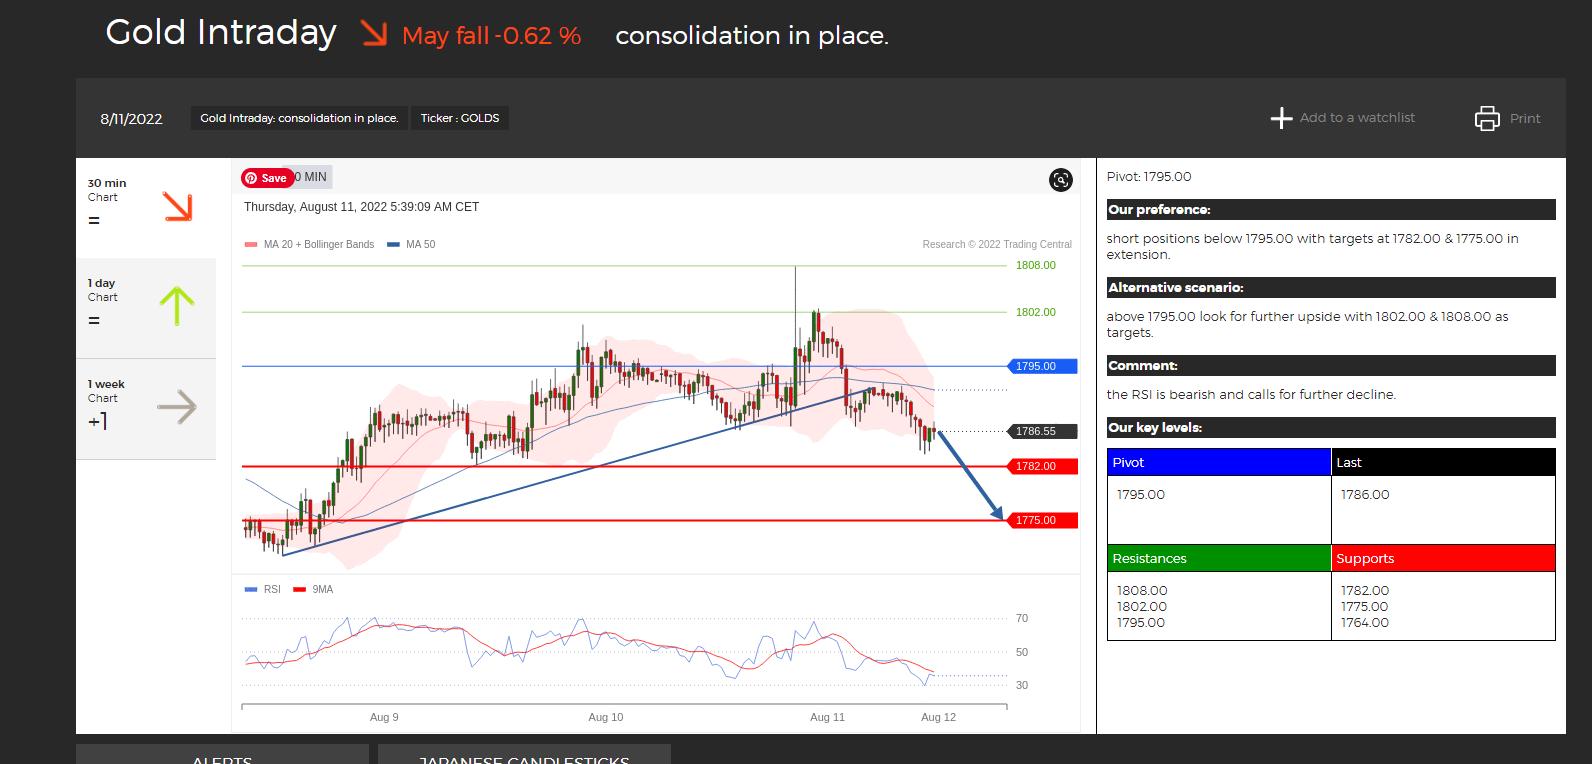Click Gold Intraday: consolidation in place tag
Image resolution: width=1592 pixels, height=764 pixels.
(x=299, y=118)
